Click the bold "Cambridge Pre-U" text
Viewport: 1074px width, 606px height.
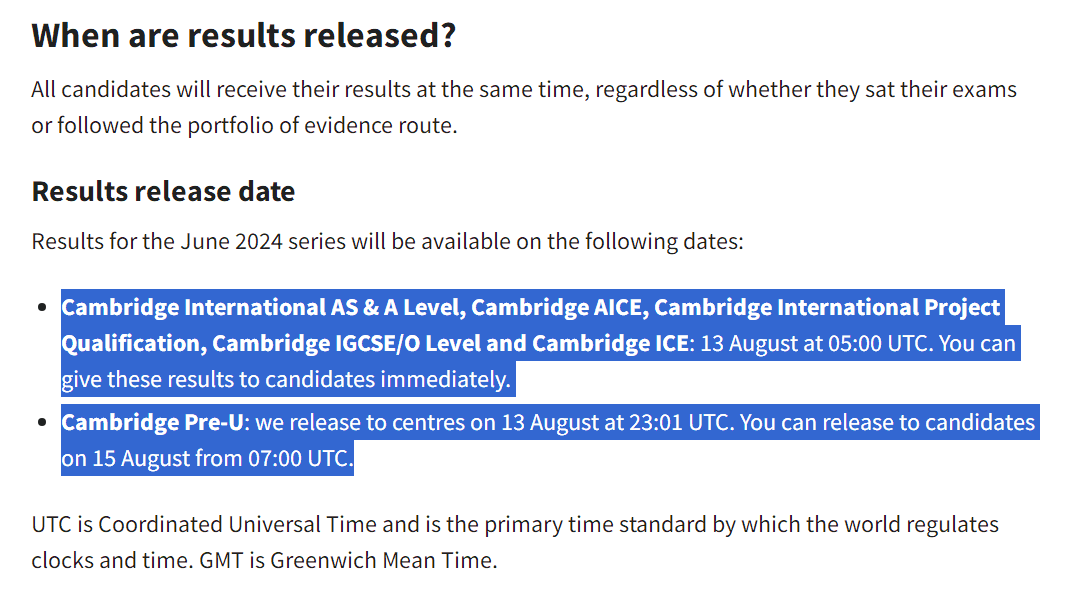click(x=153, y=422)
